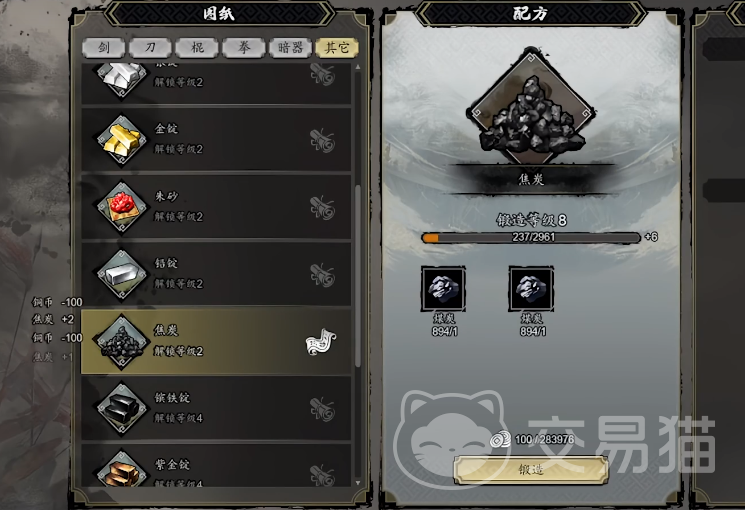Click the 锻造 forge button
The image size is (745, 510).
531,470
